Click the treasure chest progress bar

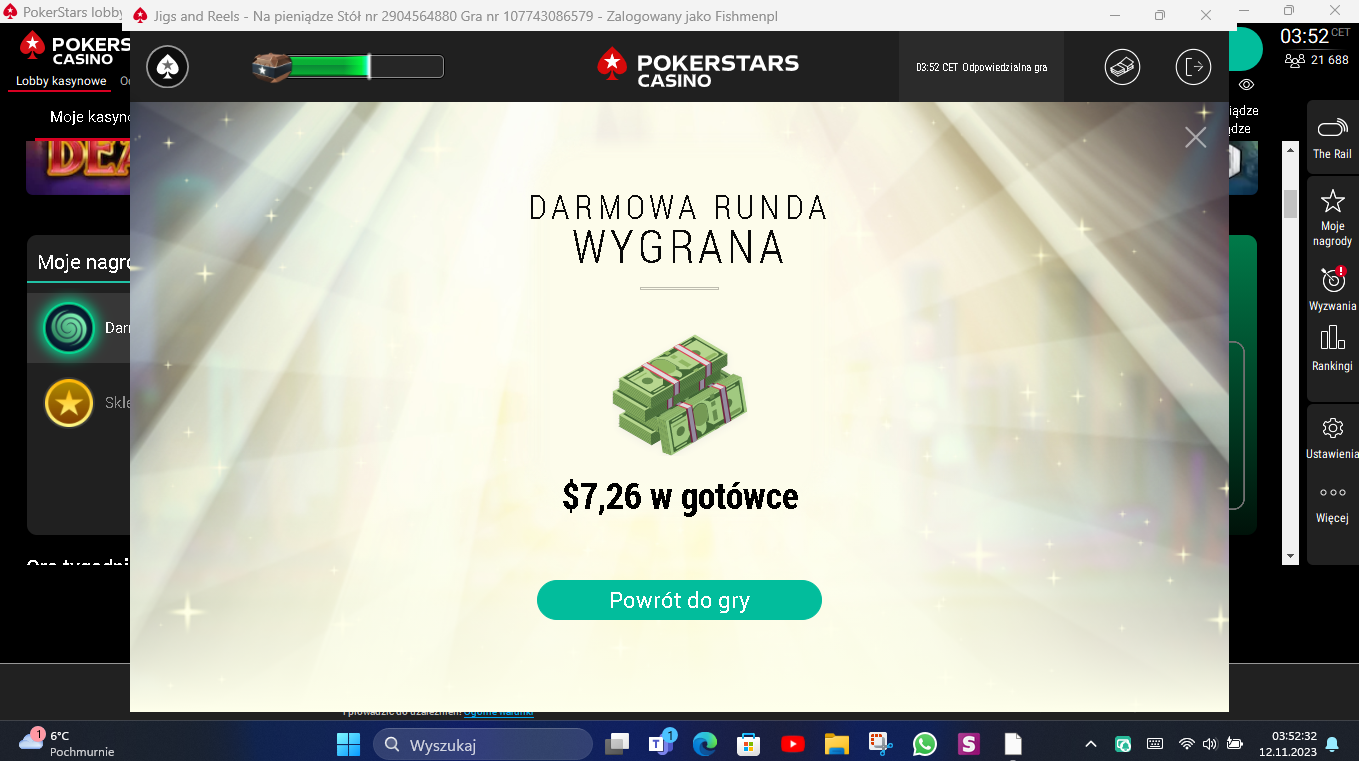tap(347, 67)
